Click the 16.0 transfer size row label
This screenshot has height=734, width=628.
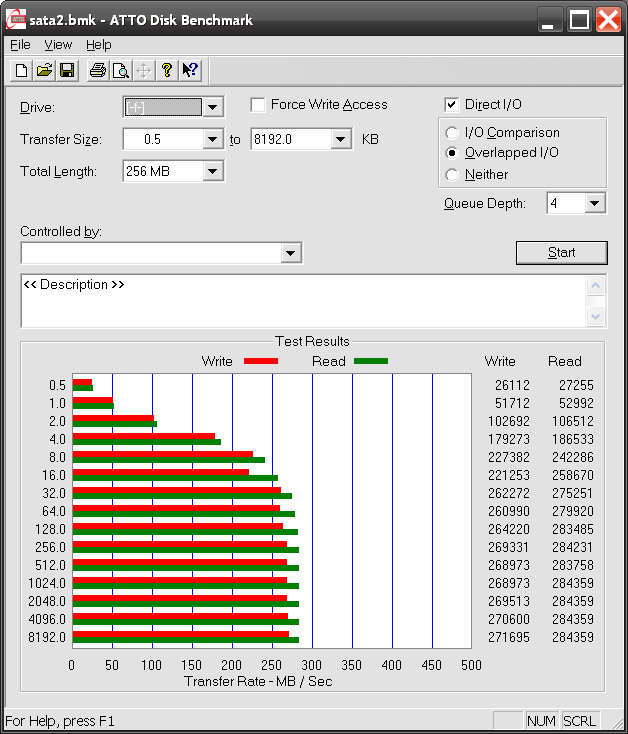point(54,475)
